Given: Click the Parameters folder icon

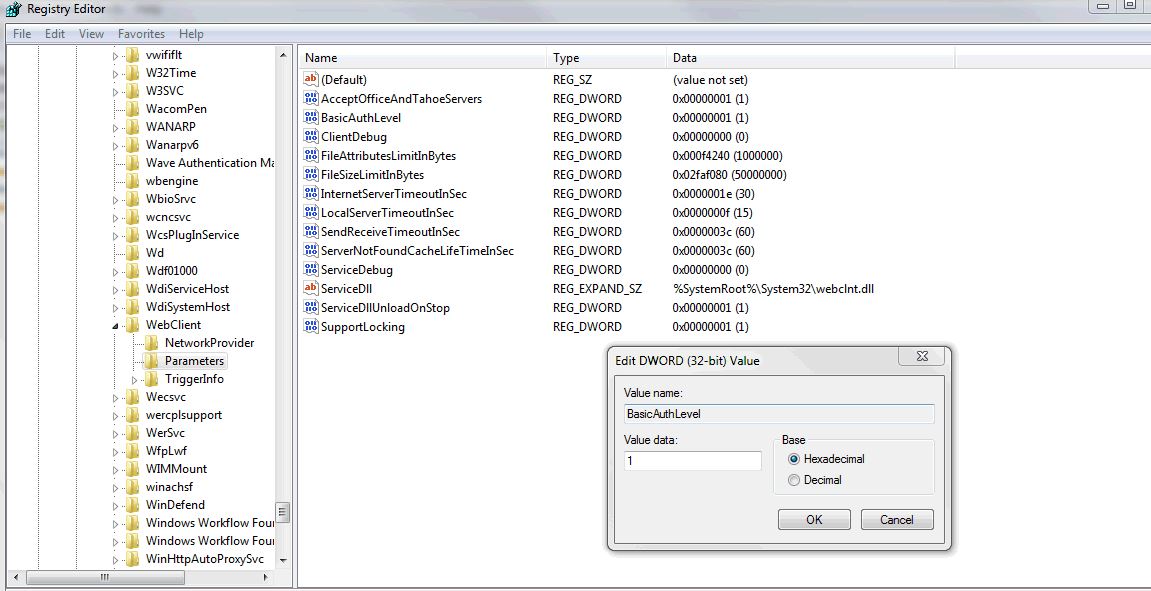Looking at the screenshot, I should [150, 360].
